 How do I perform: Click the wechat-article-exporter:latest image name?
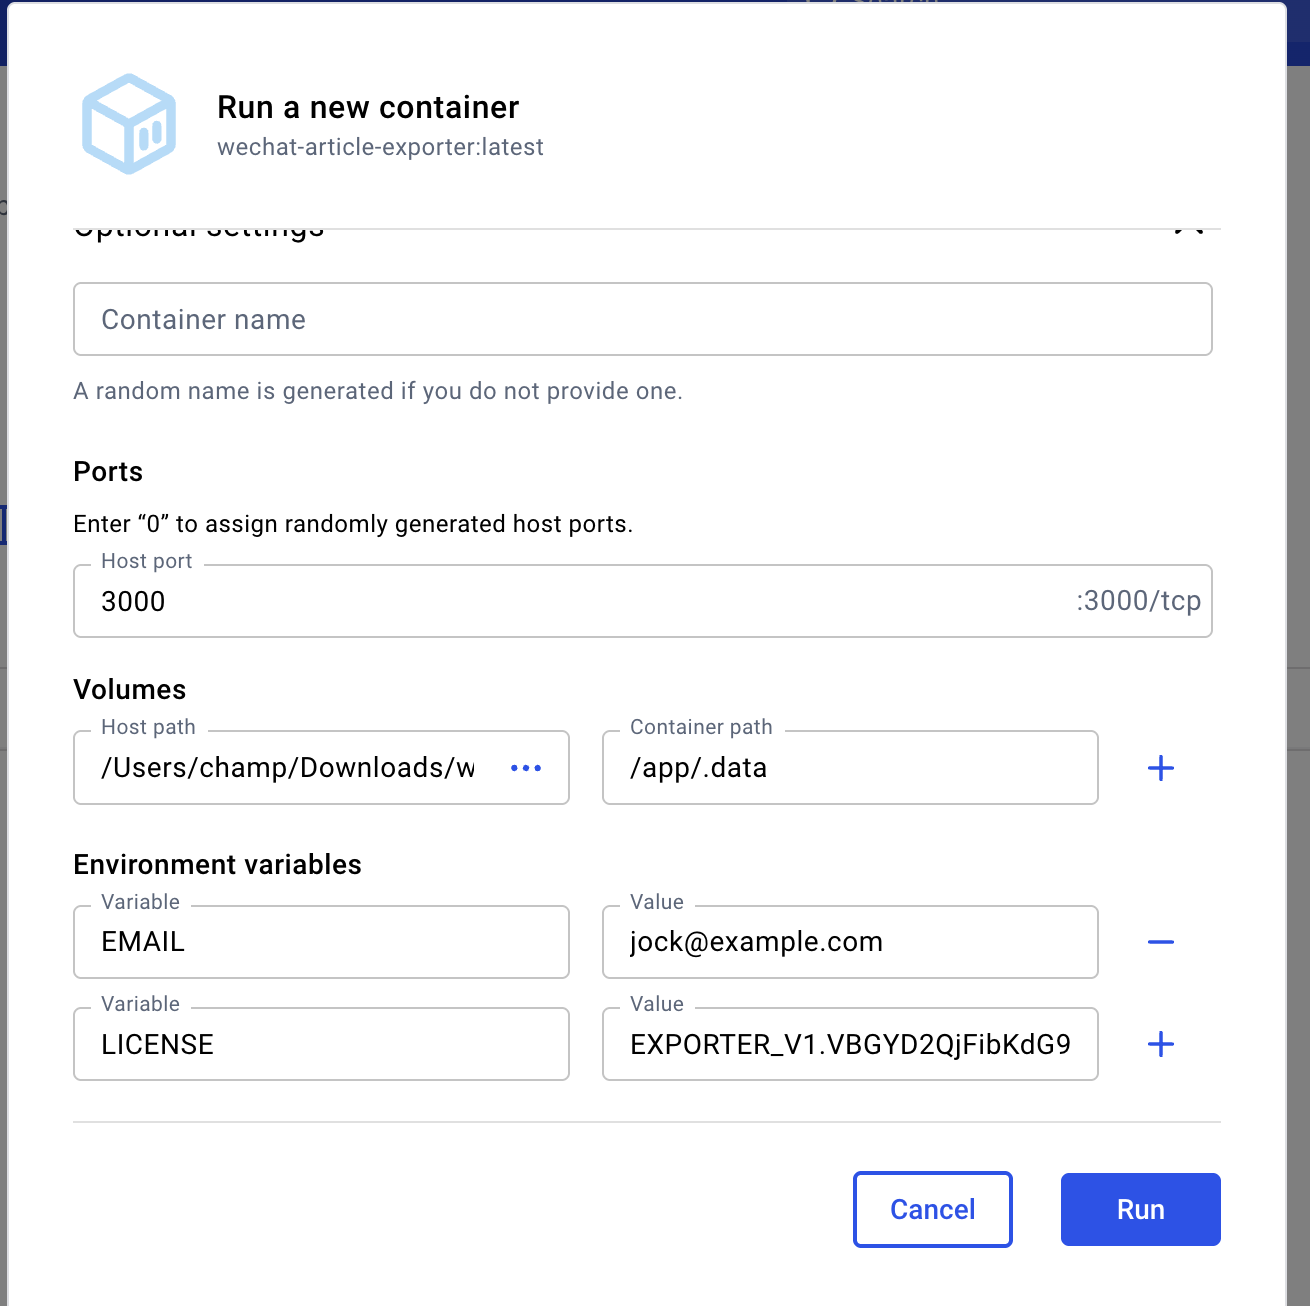point(380,147)
